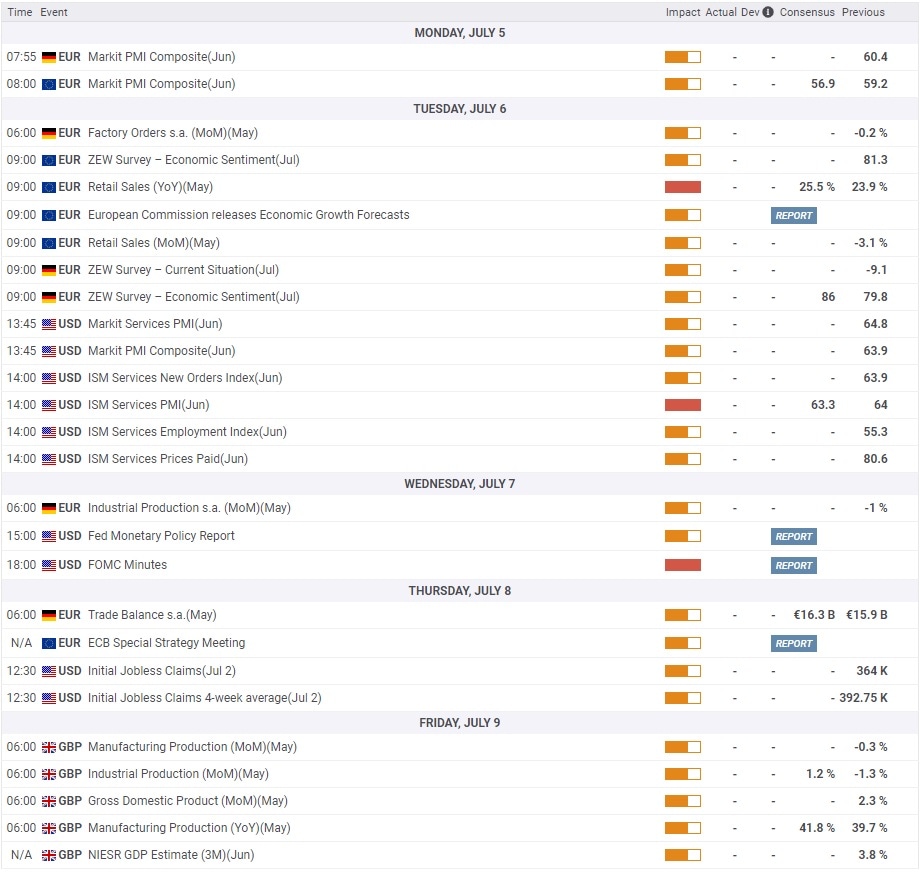Click the German flag beside Trade Balance s.a.

coord(51,615)
